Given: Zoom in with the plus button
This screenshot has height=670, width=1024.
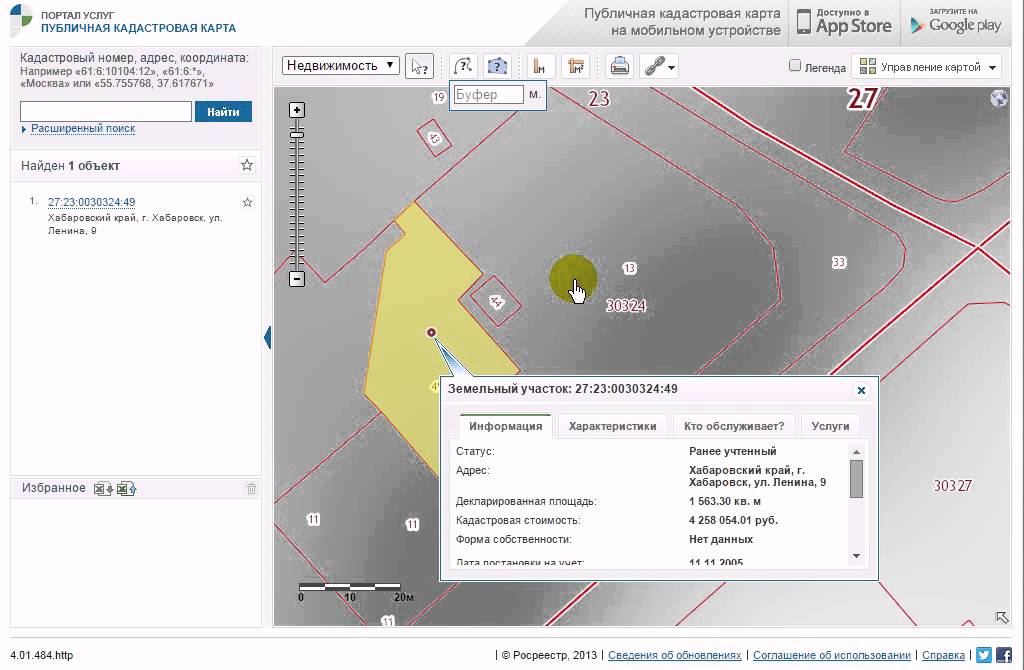Looking at the screenshot, I should click(296, 110).
